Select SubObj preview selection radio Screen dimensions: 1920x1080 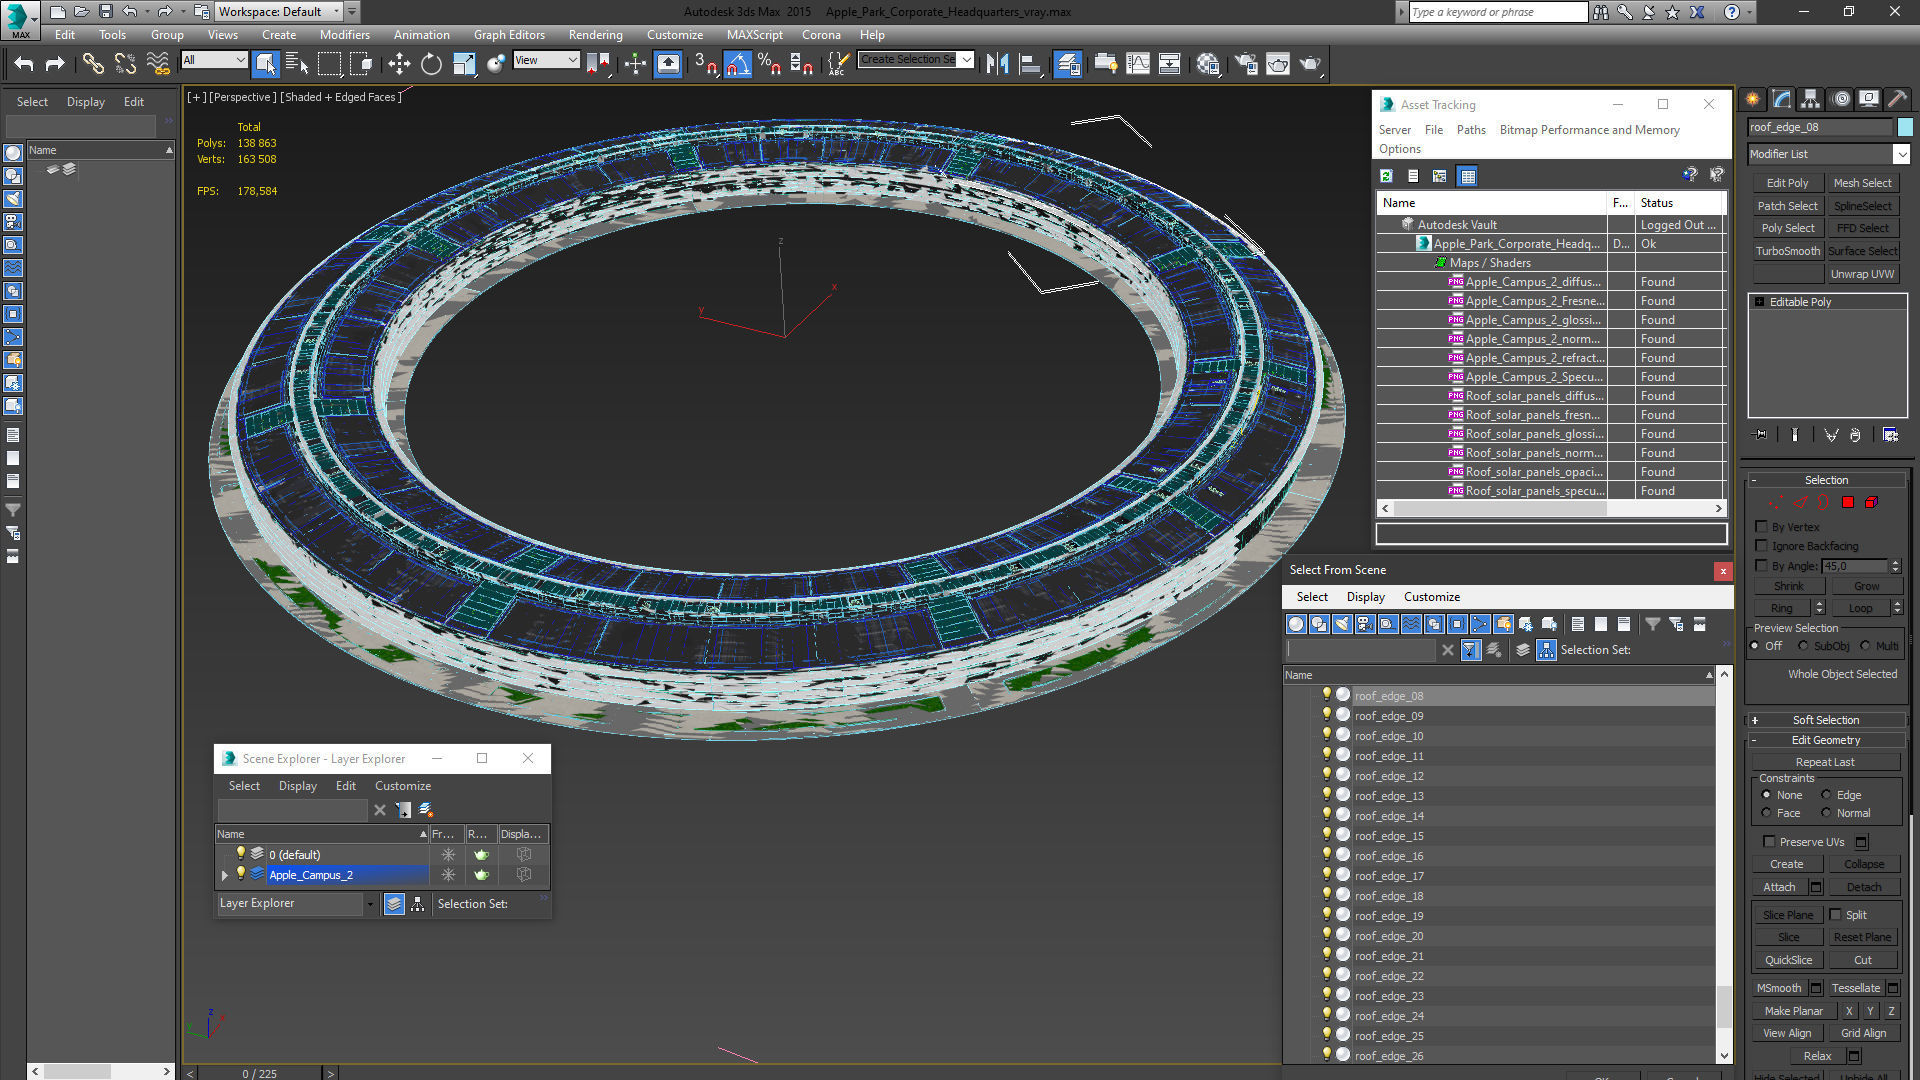1803,646
